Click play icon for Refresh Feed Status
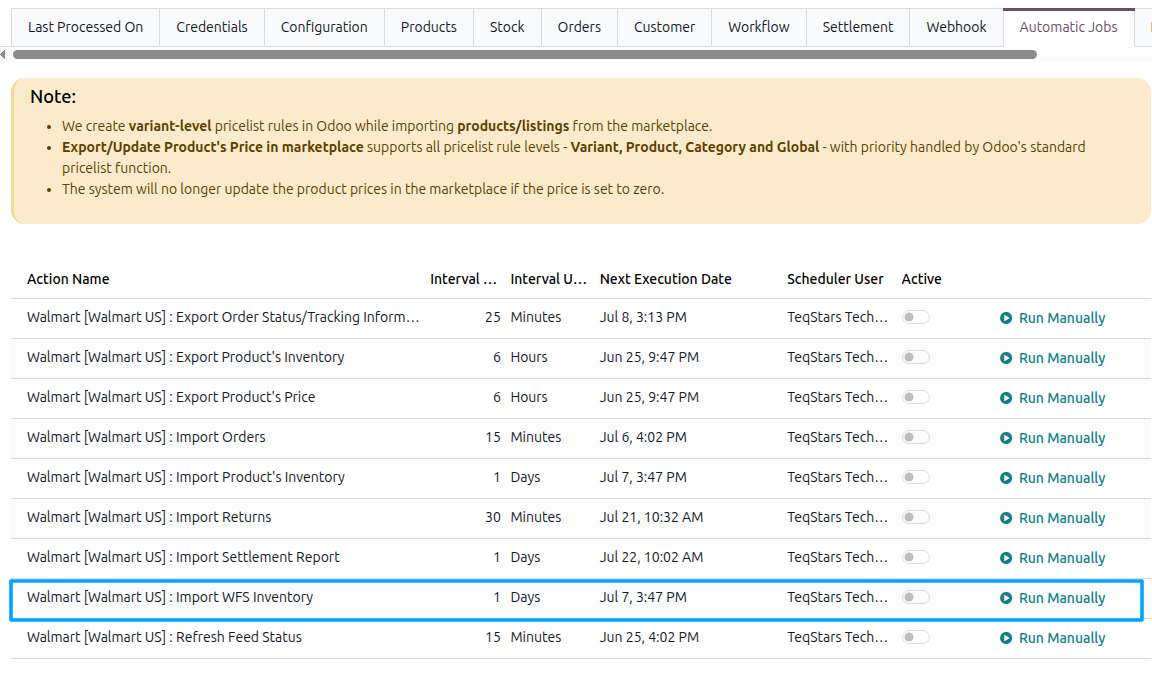 (x=1006, y=638)
